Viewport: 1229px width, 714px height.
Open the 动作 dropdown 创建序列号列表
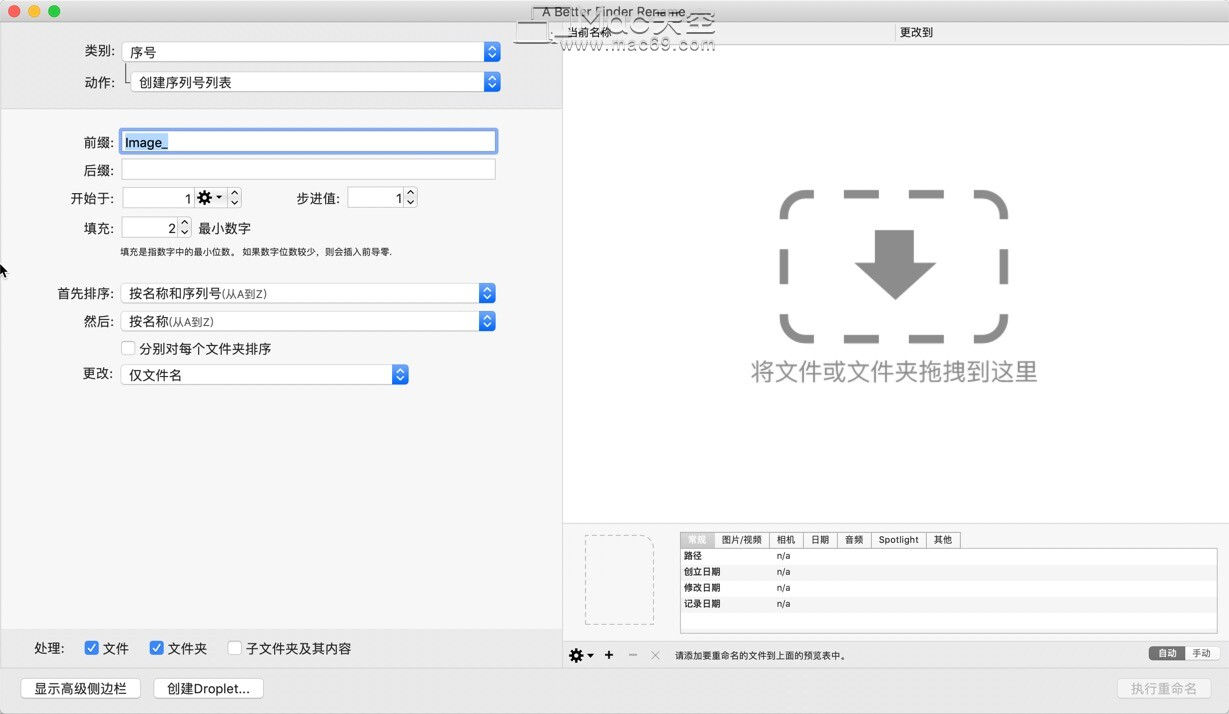click(315, 82)
